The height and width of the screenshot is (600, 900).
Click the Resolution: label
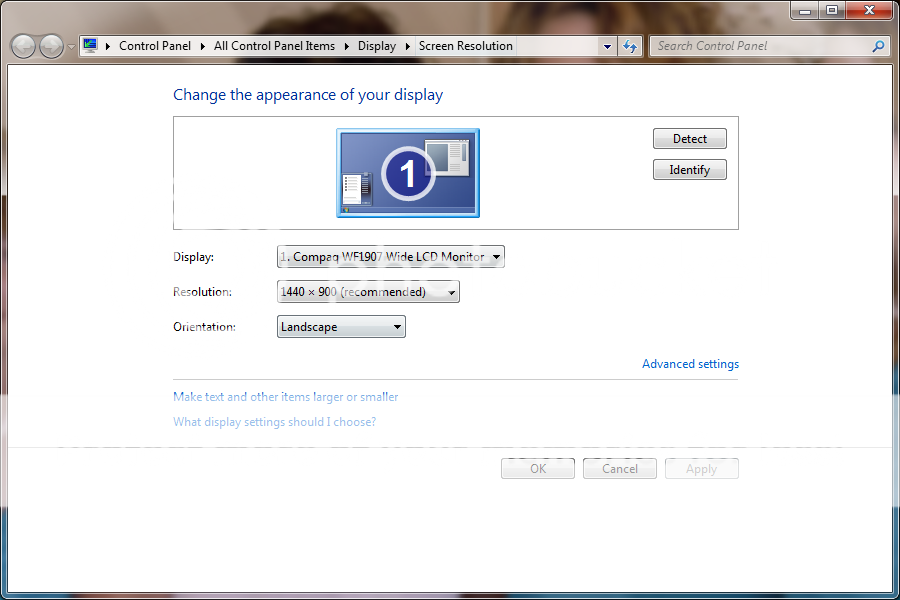202,292
